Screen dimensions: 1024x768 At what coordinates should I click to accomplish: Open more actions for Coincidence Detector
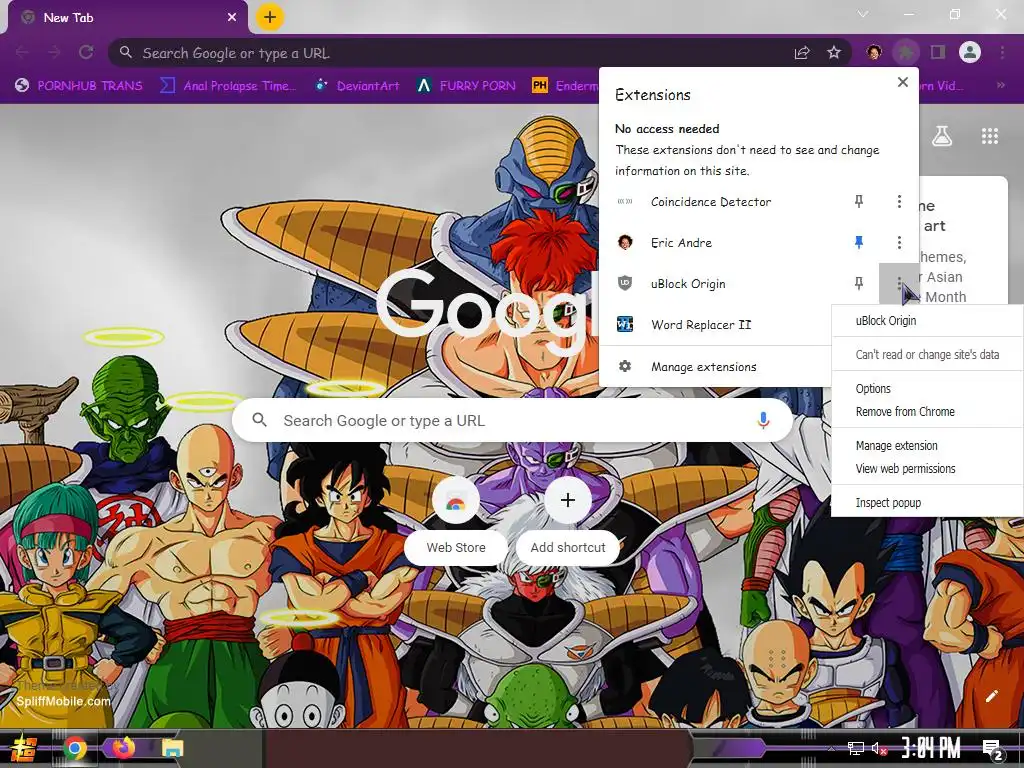coord(899,202)
